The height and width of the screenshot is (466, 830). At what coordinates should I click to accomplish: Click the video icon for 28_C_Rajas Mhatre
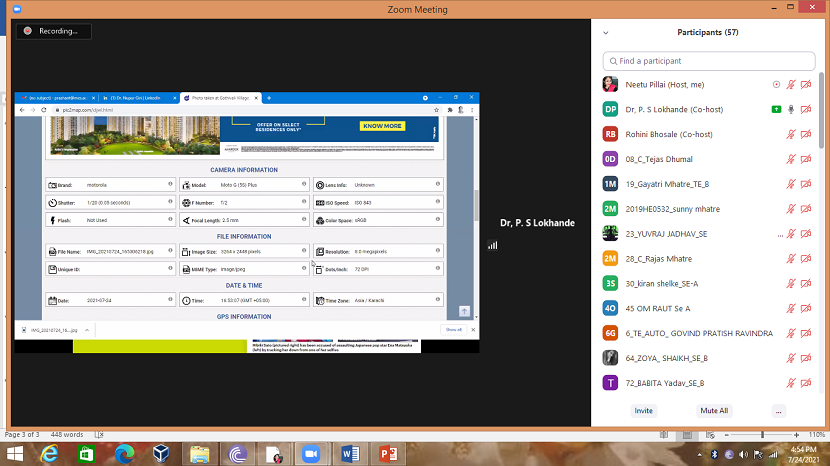806,259
